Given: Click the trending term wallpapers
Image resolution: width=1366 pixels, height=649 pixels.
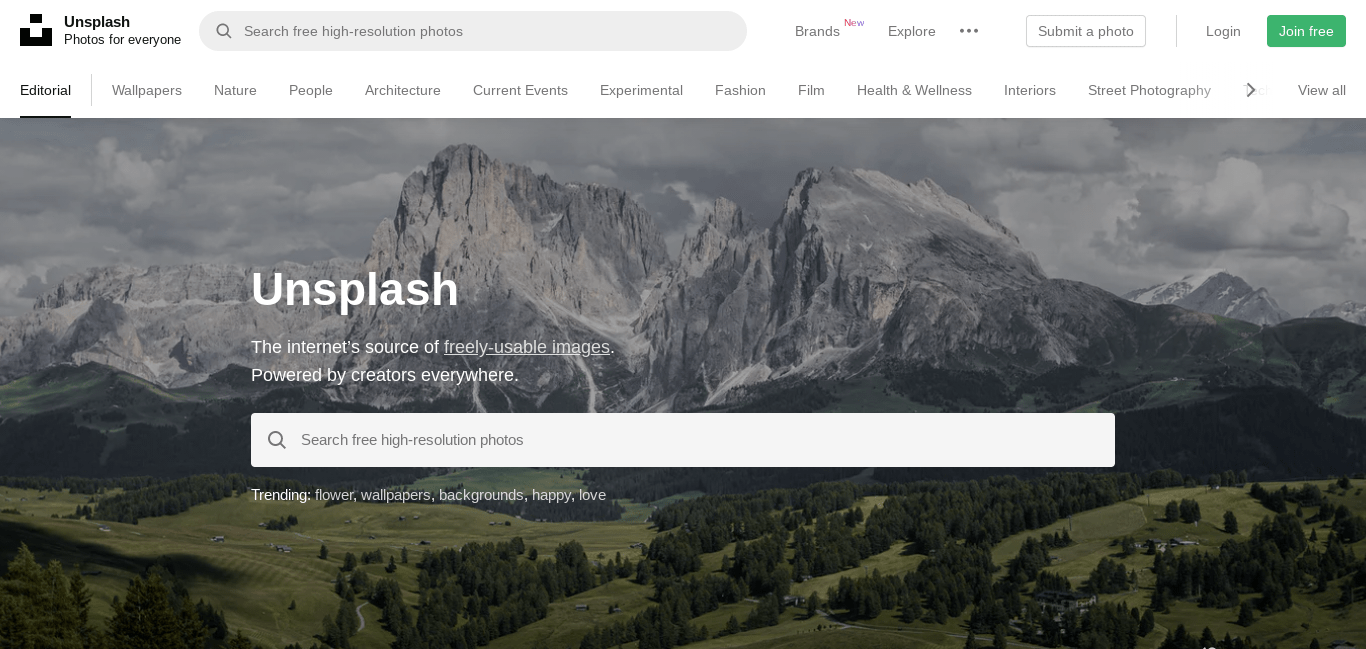Looking at the screenshot, I should coord(396,495).
